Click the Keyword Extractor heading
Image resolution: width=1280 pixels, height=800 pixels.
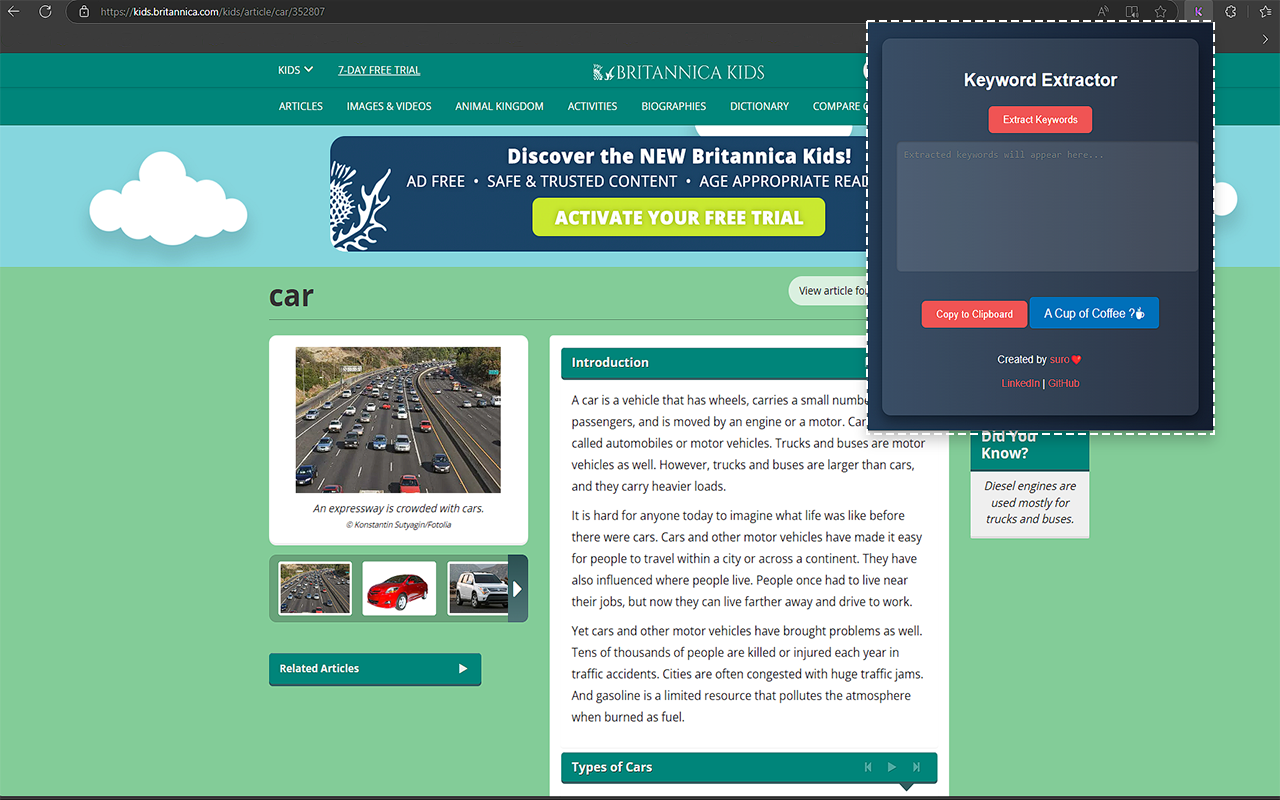(1040, 80)
